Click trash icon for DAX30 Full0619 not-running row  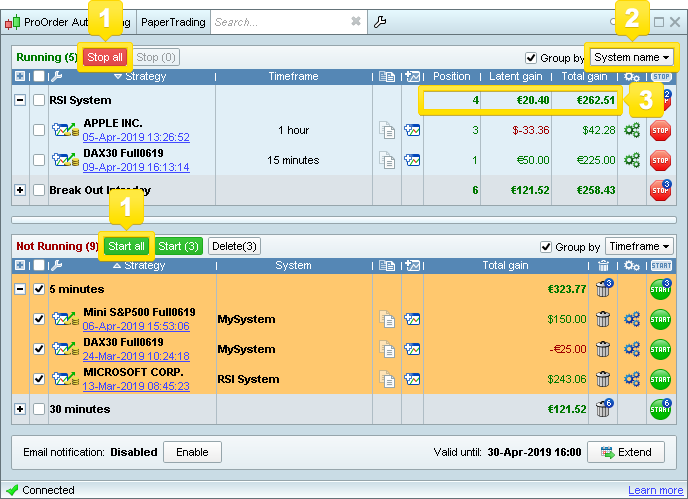(603, 349)
